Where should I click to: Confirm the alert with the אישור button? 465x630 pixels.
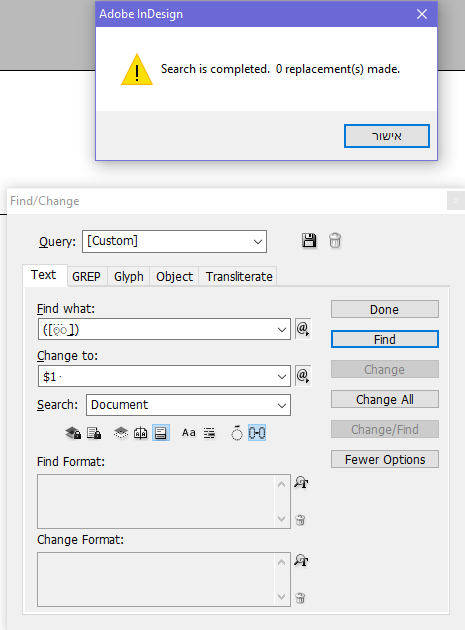pyautogui.click(x=387, y=136)
